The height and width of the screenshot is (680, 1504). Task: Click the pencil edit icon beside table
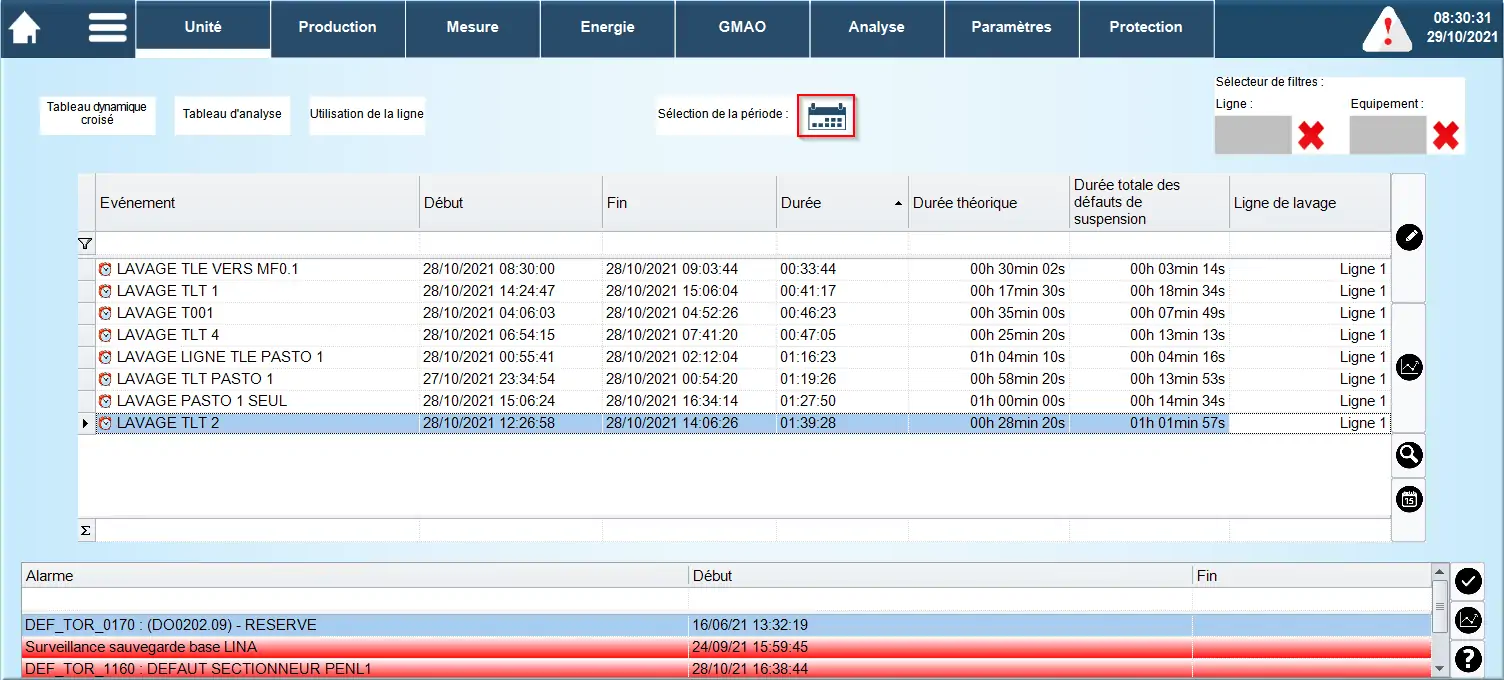coord(1408,237)
